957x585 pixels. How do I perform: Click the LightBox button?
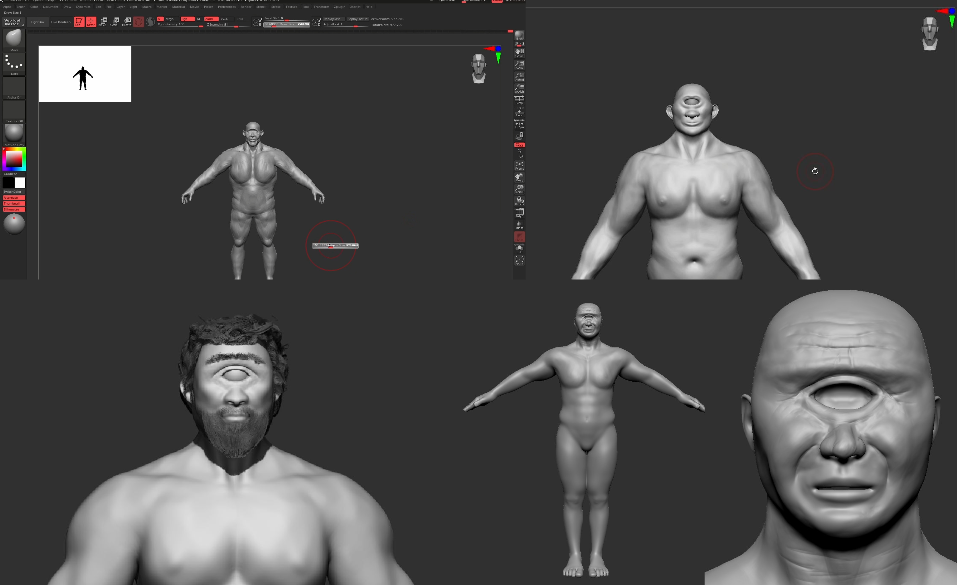click(x=37, y=21)
